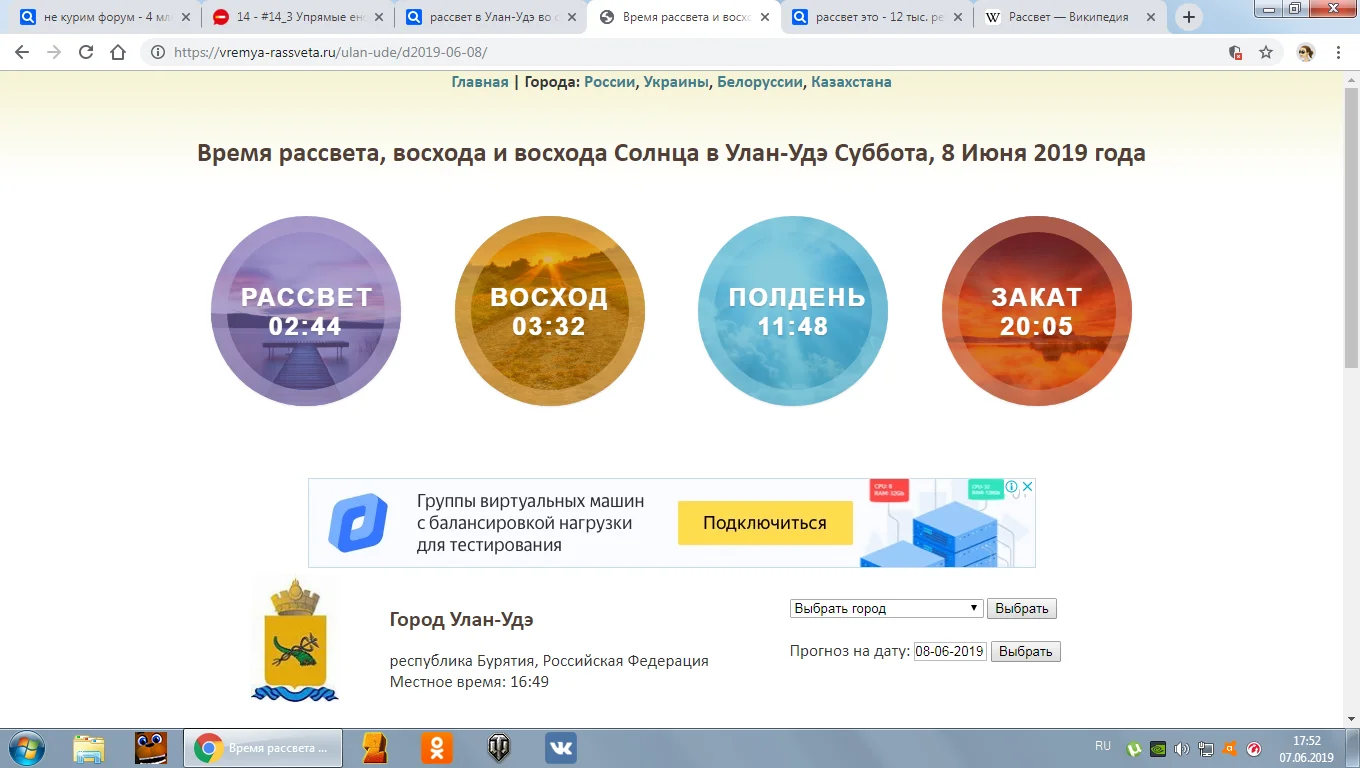Close the 'рассвет это - 12 тыс.' tab
This screenshot has height=768, width=1360.
click(958, 17)
